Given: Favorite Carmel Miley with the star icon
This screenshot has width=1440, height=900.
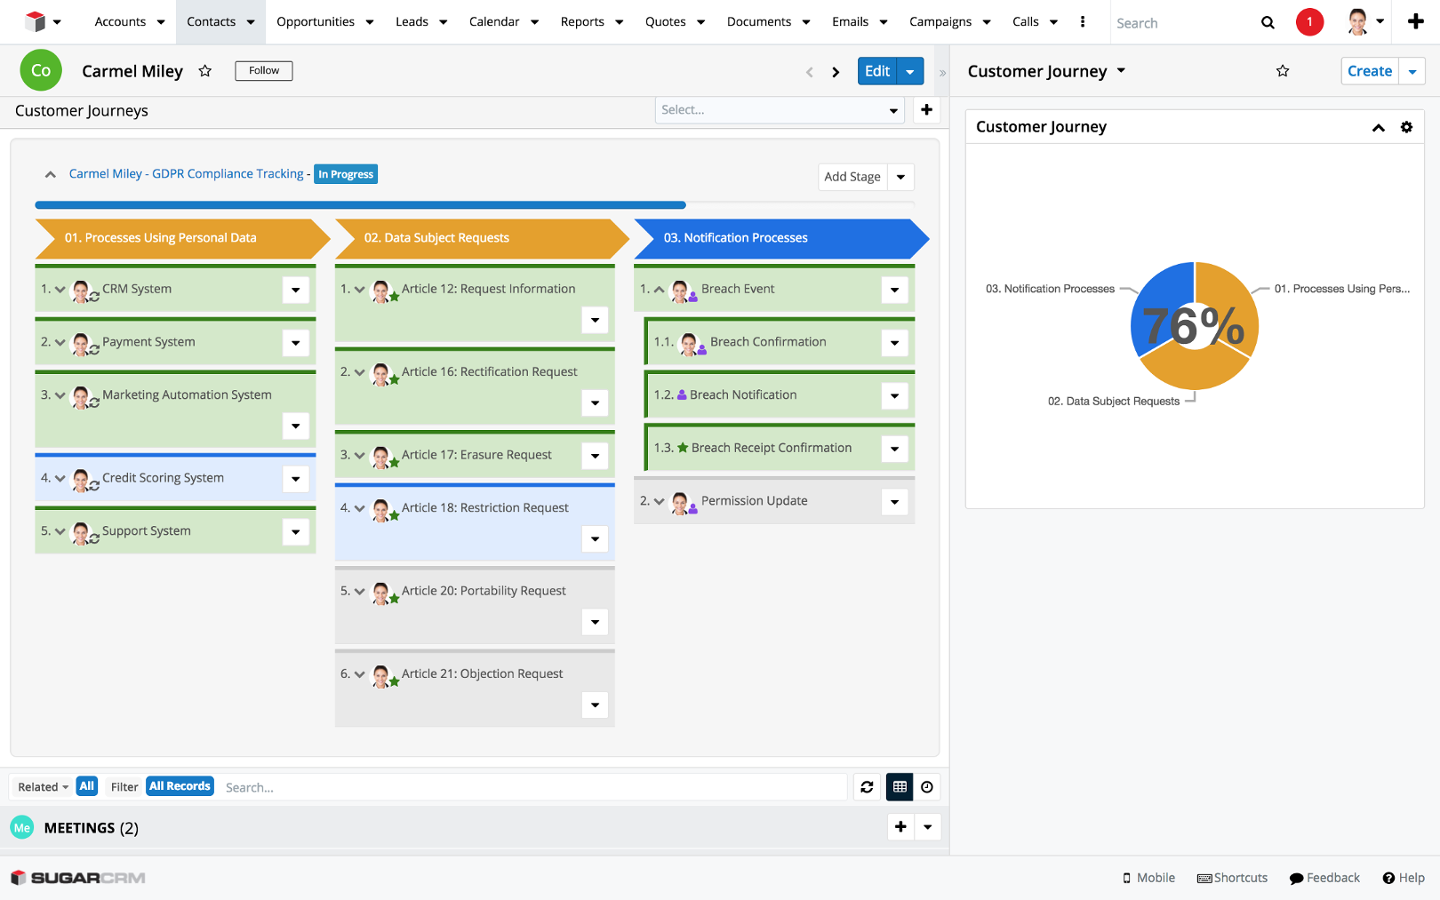Looking at the screenshot, I should (205, 71).
